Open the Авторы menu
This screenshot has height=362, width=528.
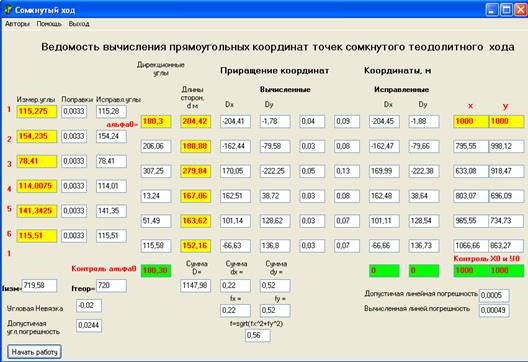17,24
